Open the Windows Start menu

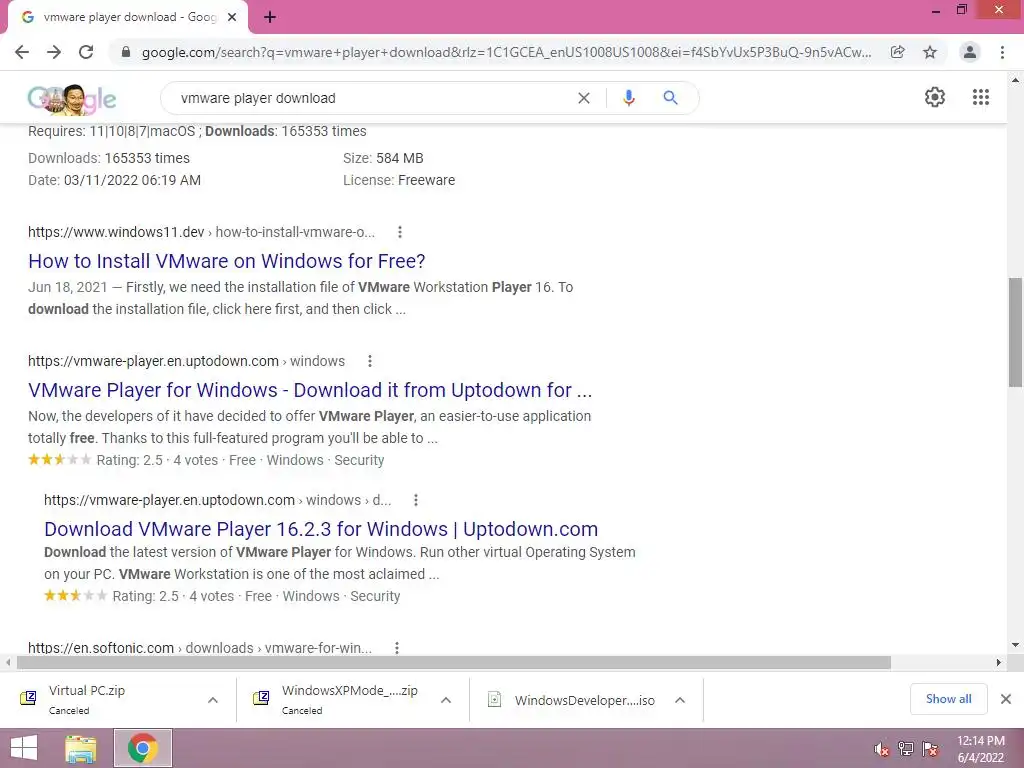coord(24,748)
